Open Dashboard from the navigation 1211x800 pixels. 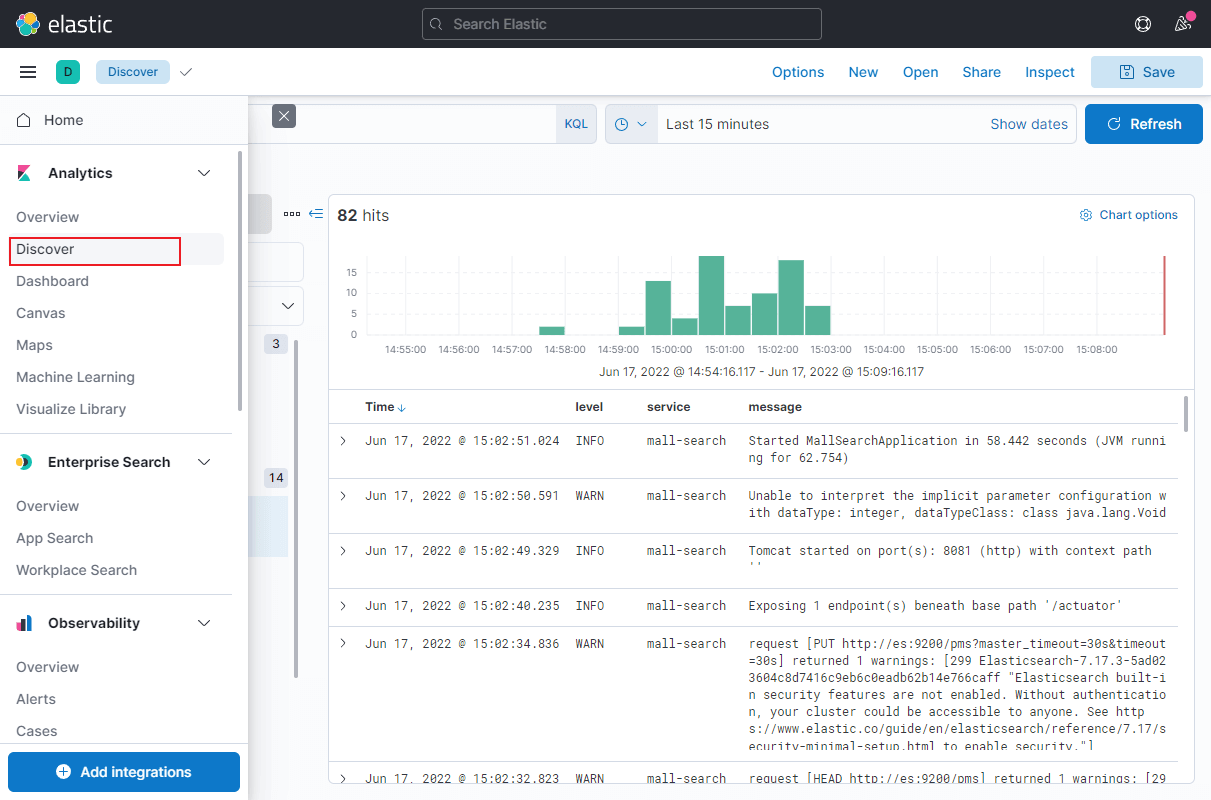[52, 281]
